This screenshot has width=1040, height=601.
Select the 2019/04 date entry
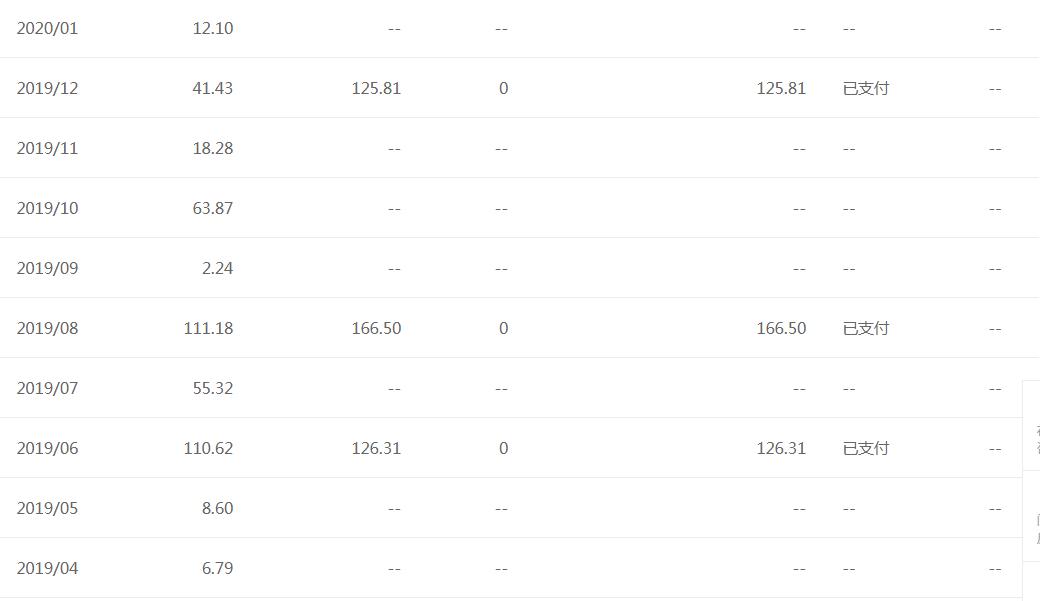(47, 568)
